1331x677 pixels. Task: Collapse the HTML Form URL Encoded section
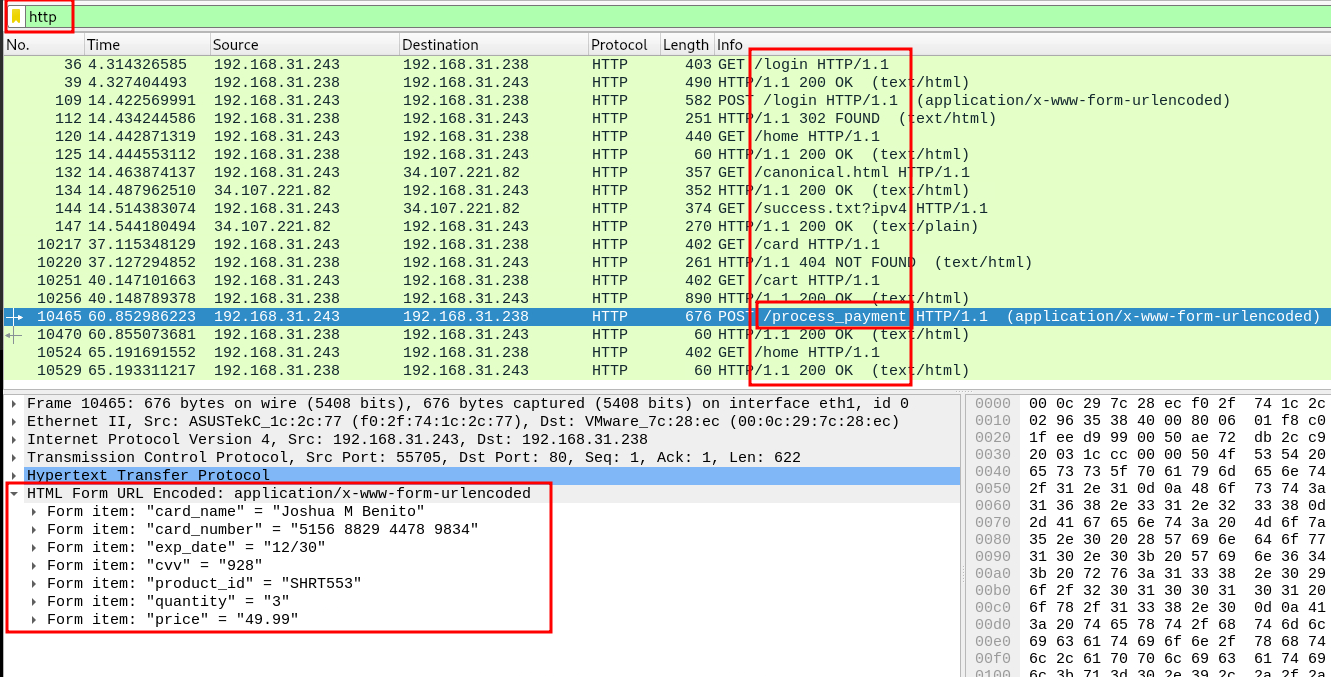pyautogui.click(x=13, y=494)
